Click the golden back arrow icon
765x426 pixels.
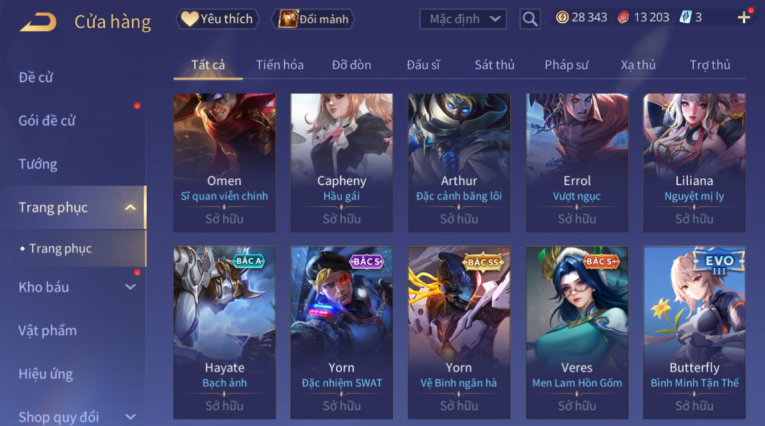[x=38, y=22]
